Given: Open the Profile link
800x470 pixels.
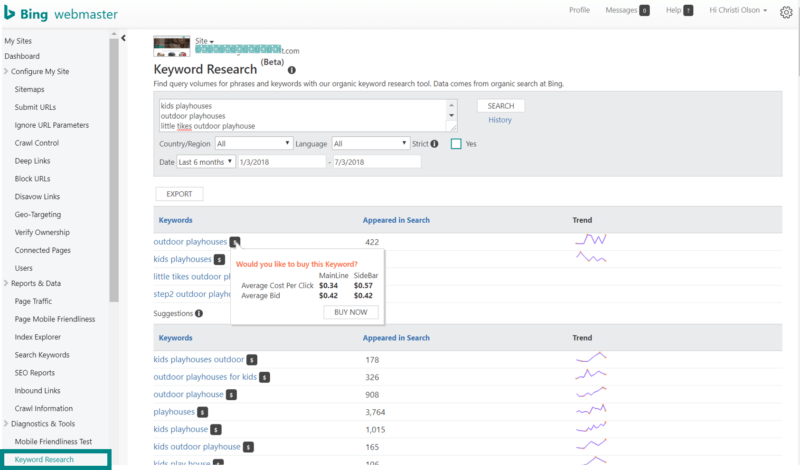Looking at the screenshot, I should click(x=579, y=10).
